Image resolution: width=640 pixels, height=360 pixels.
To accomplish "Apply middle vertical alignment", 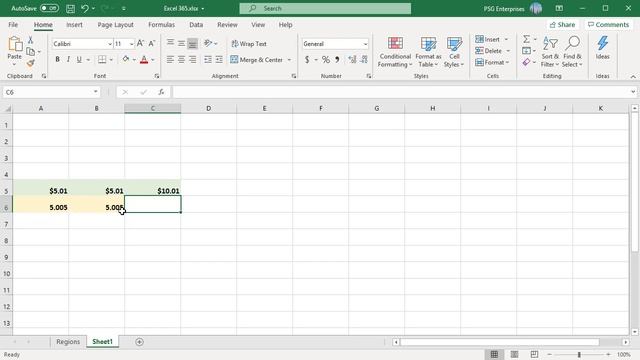I will [181, 43].
